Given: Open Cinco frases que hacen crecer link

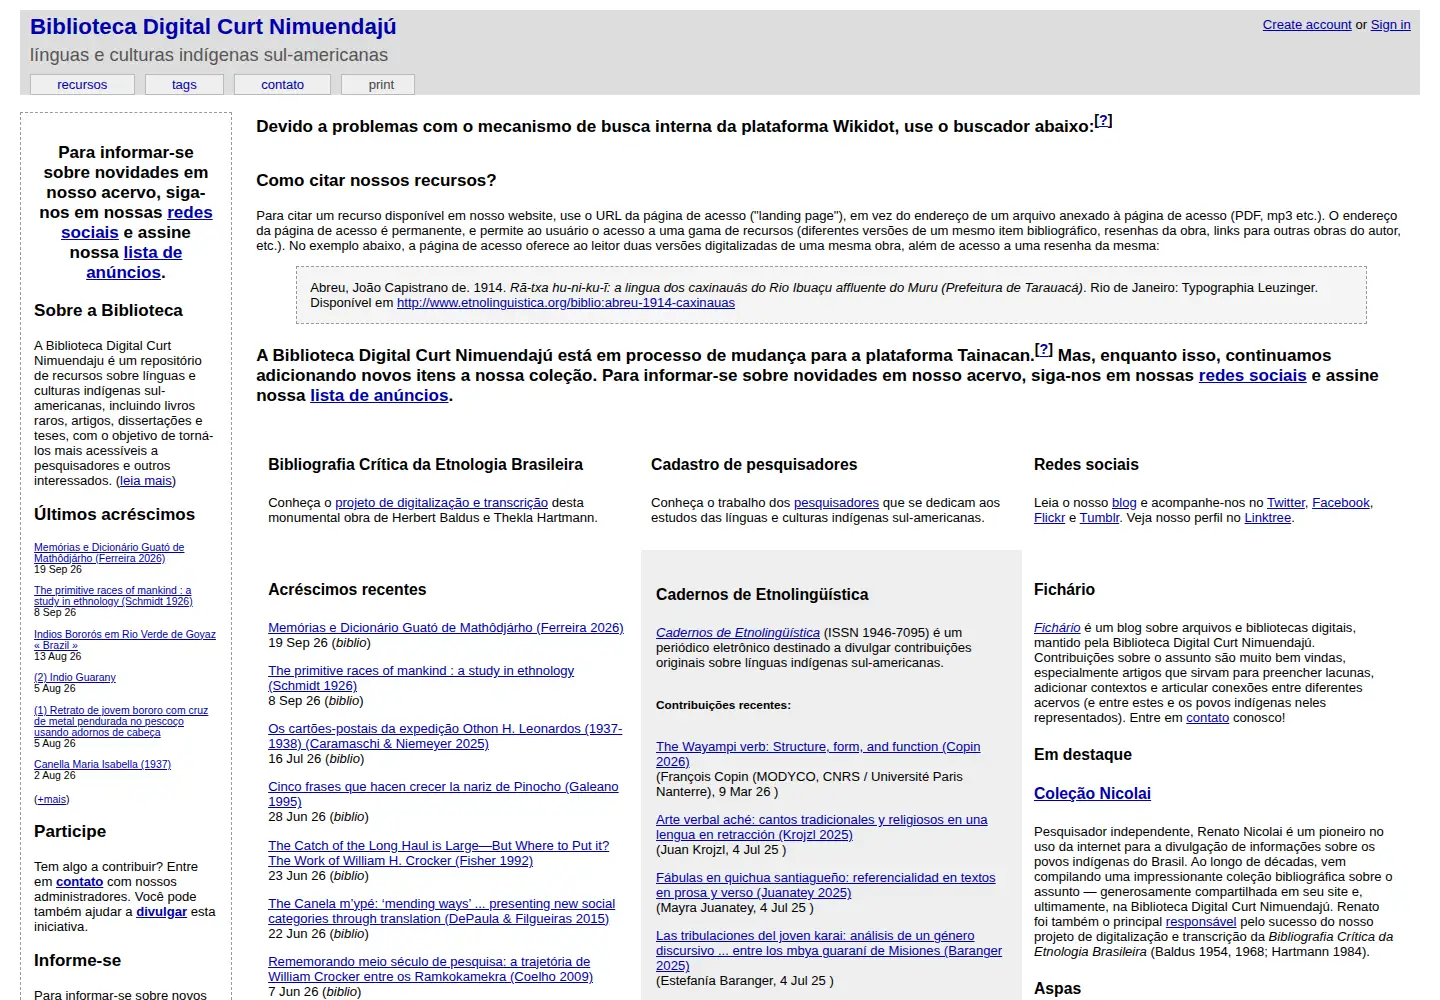Looking at the screenshot, I should point(443,794).
